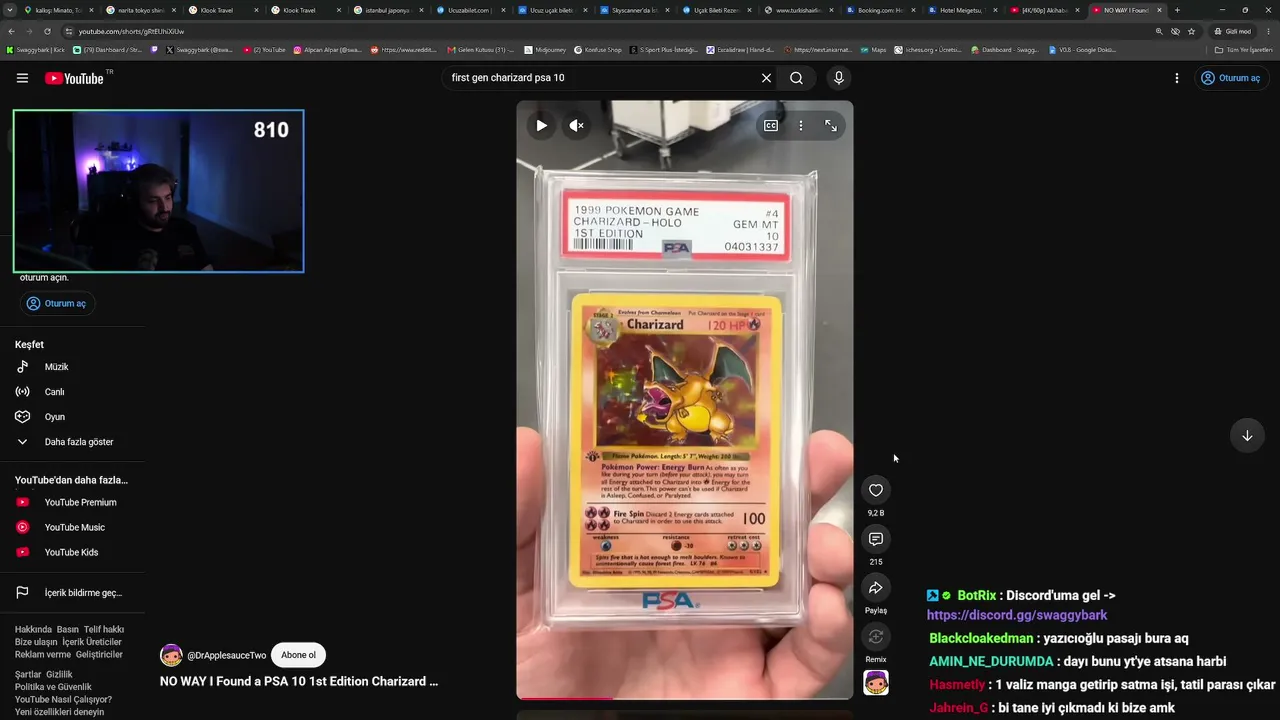Open the comments with 215 count
Screen dimensions: 1280x720
[x=876, y=539]
